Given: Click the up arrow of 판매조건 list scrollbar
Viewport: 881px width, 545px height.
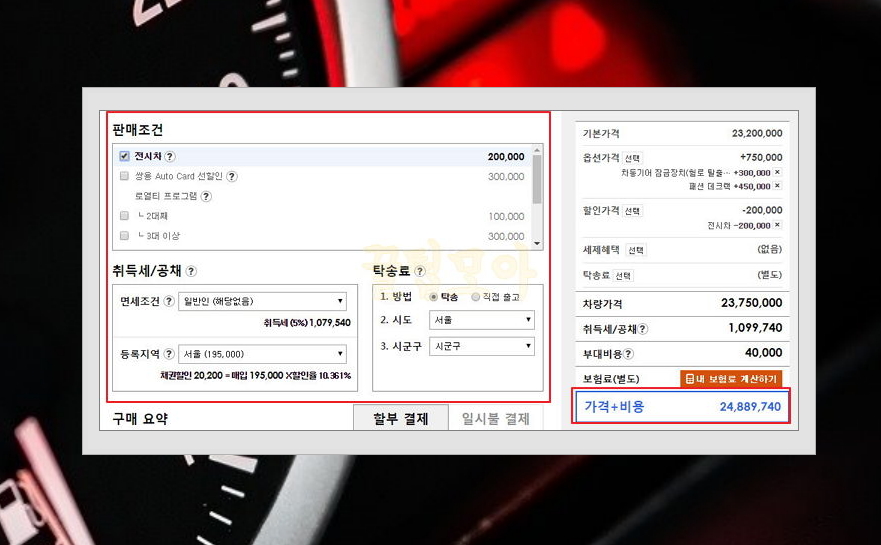Looking at the screenshot, I should (x=537, y=150).
